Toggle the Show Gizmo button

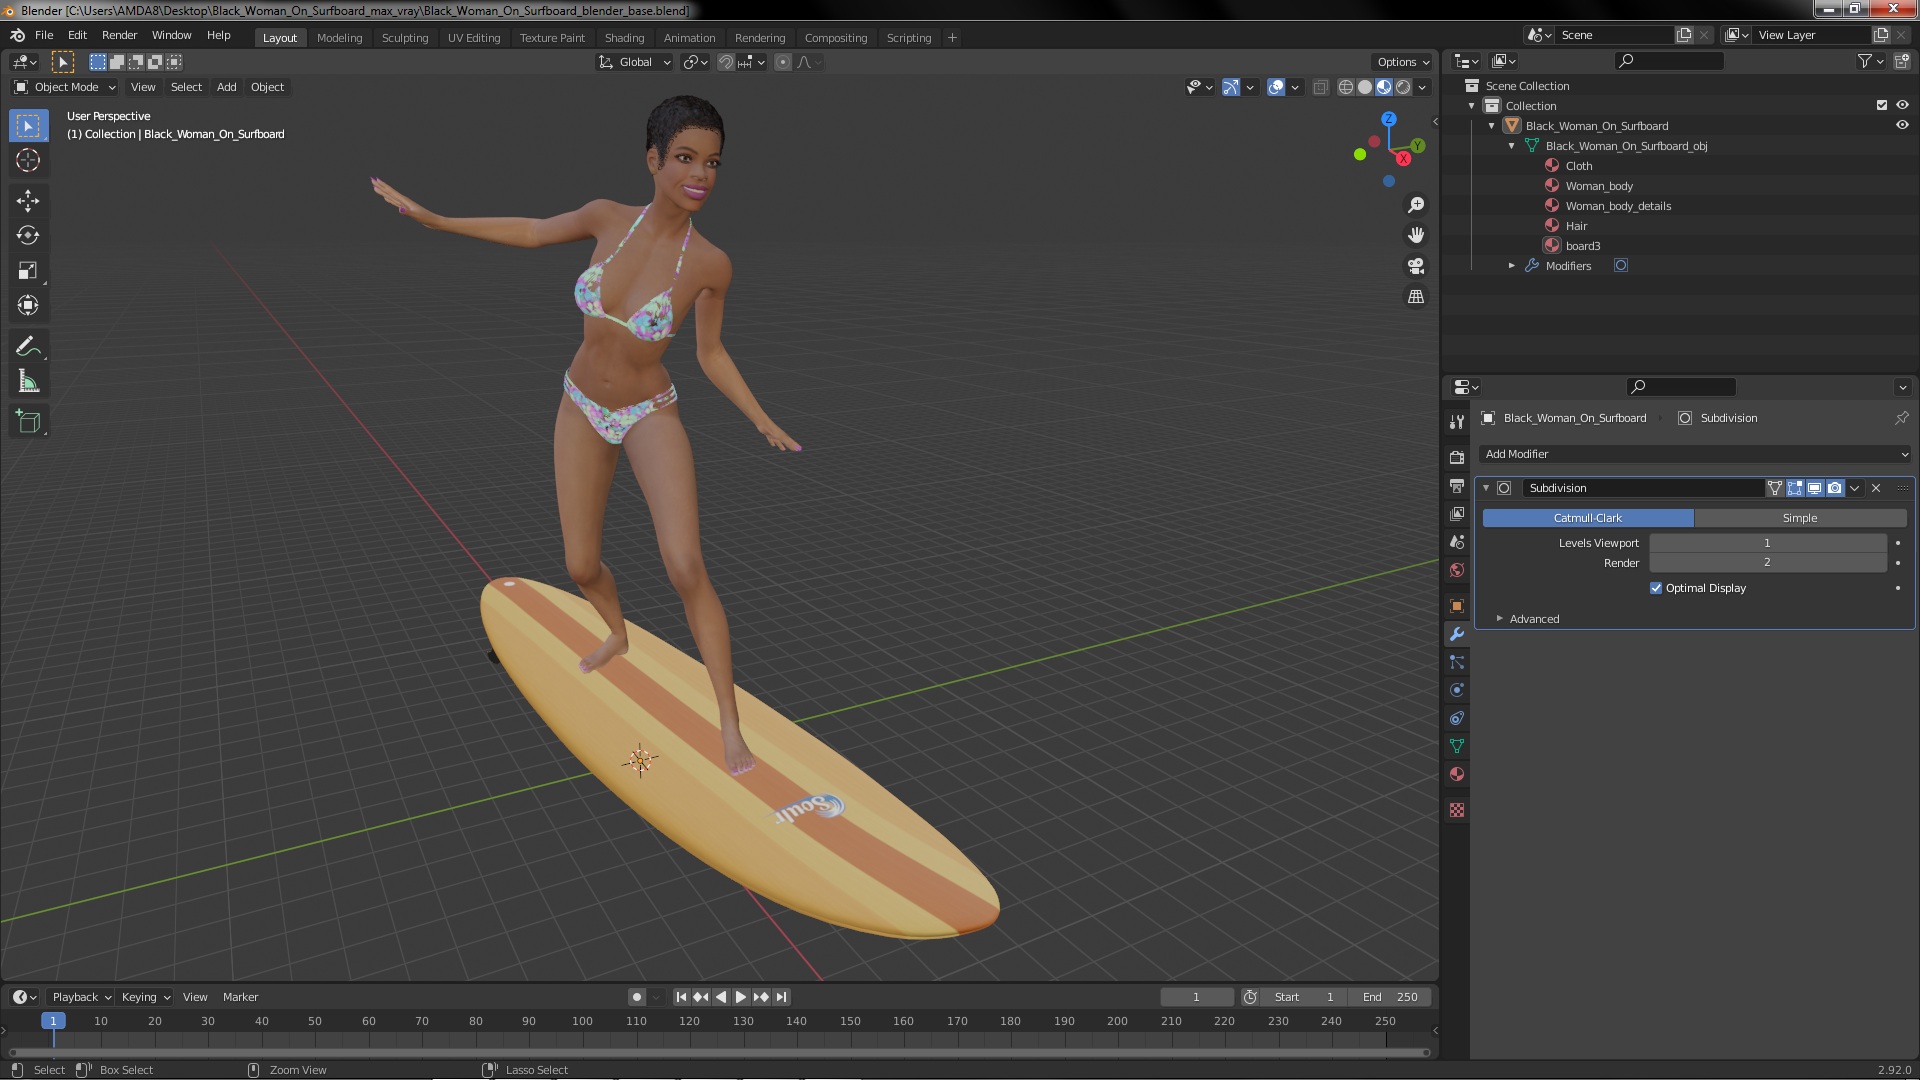coord(1231,87)
